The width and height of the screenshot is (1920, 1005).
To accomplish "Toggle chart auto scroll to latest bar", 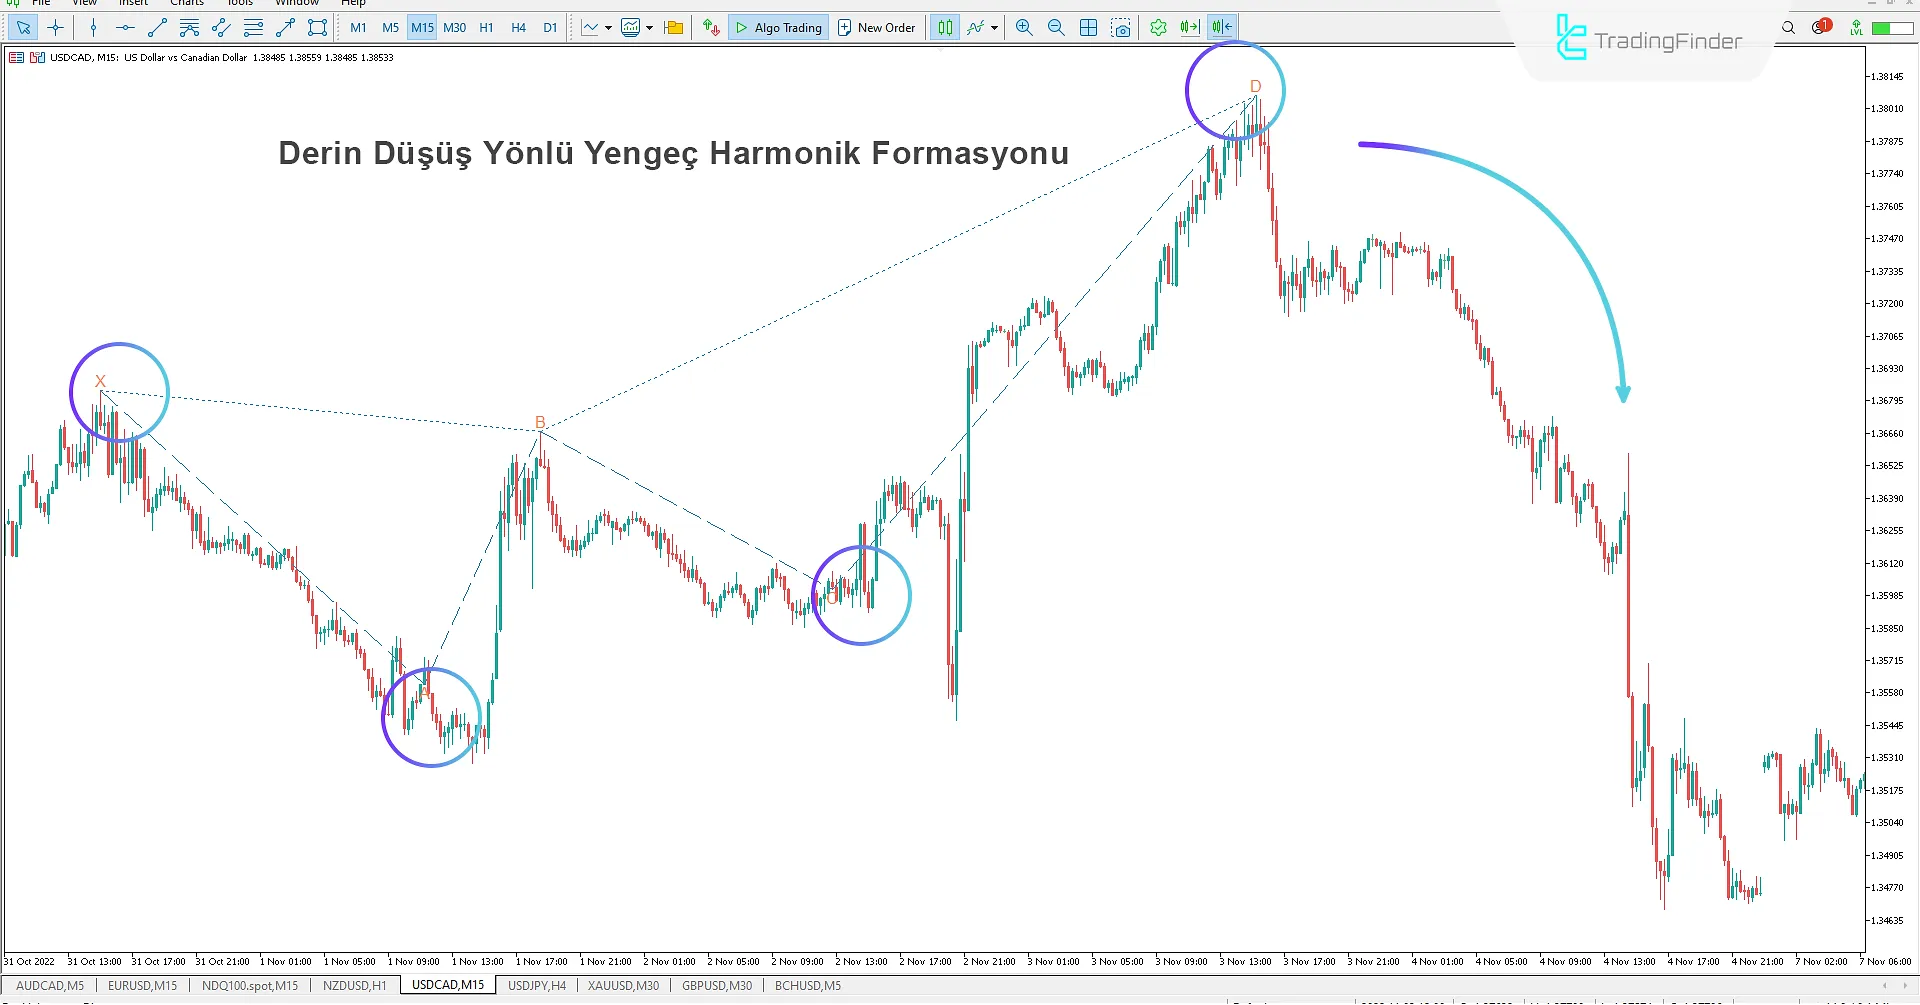I will pos(1189,28).
